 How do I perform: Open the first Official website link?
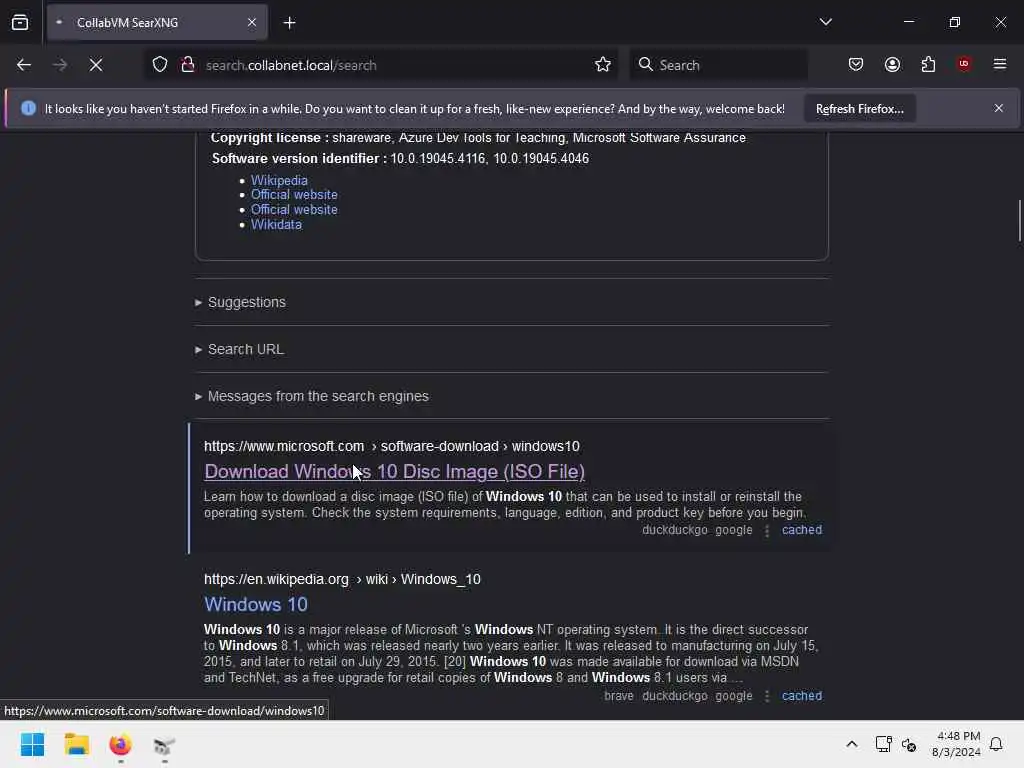click(294, 195)
